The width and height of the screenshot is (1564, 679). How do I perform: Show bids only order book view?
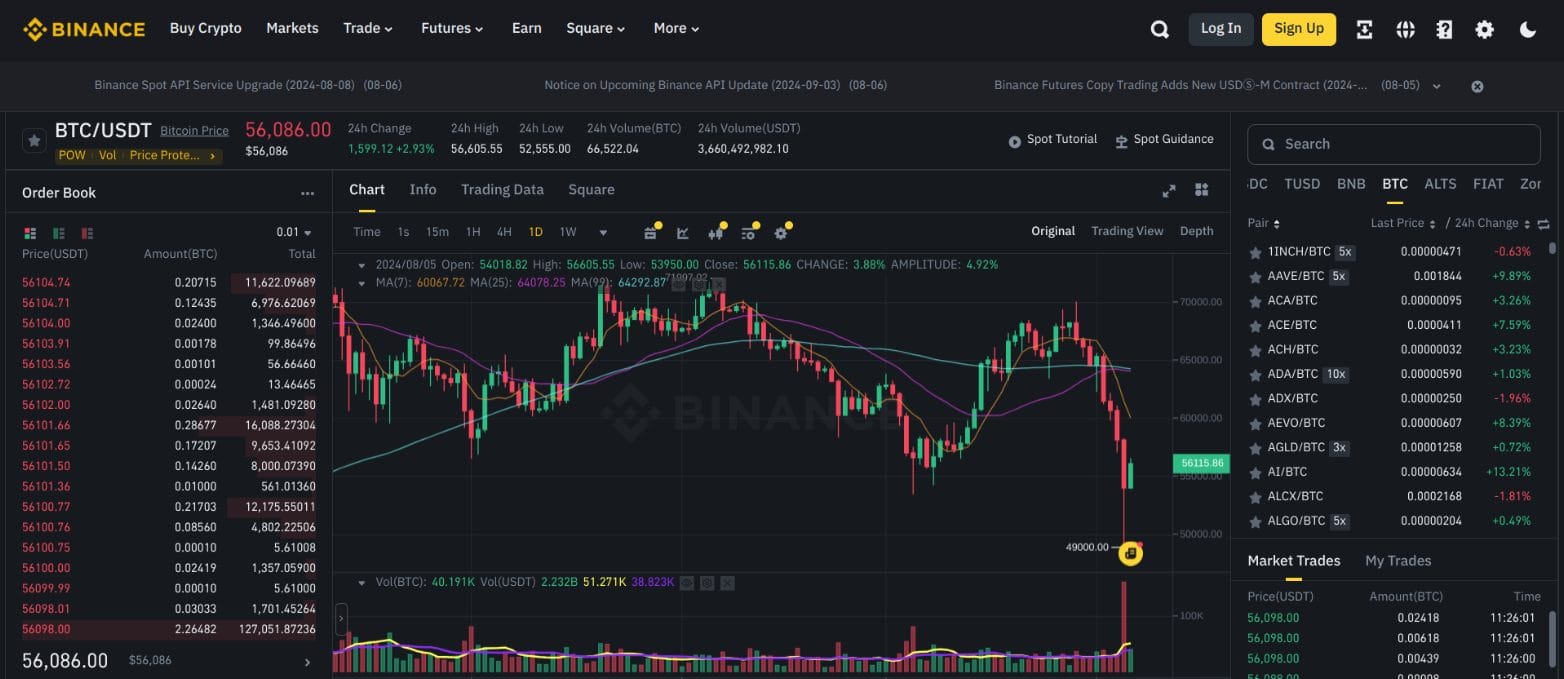coord(59,232)
